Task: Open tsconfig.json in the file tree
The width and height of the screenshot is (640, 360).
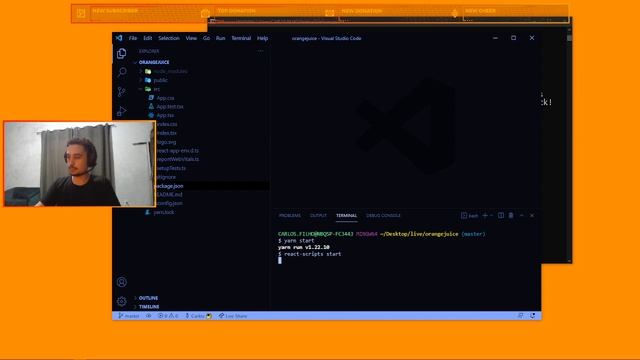Action: click(169, 203)
